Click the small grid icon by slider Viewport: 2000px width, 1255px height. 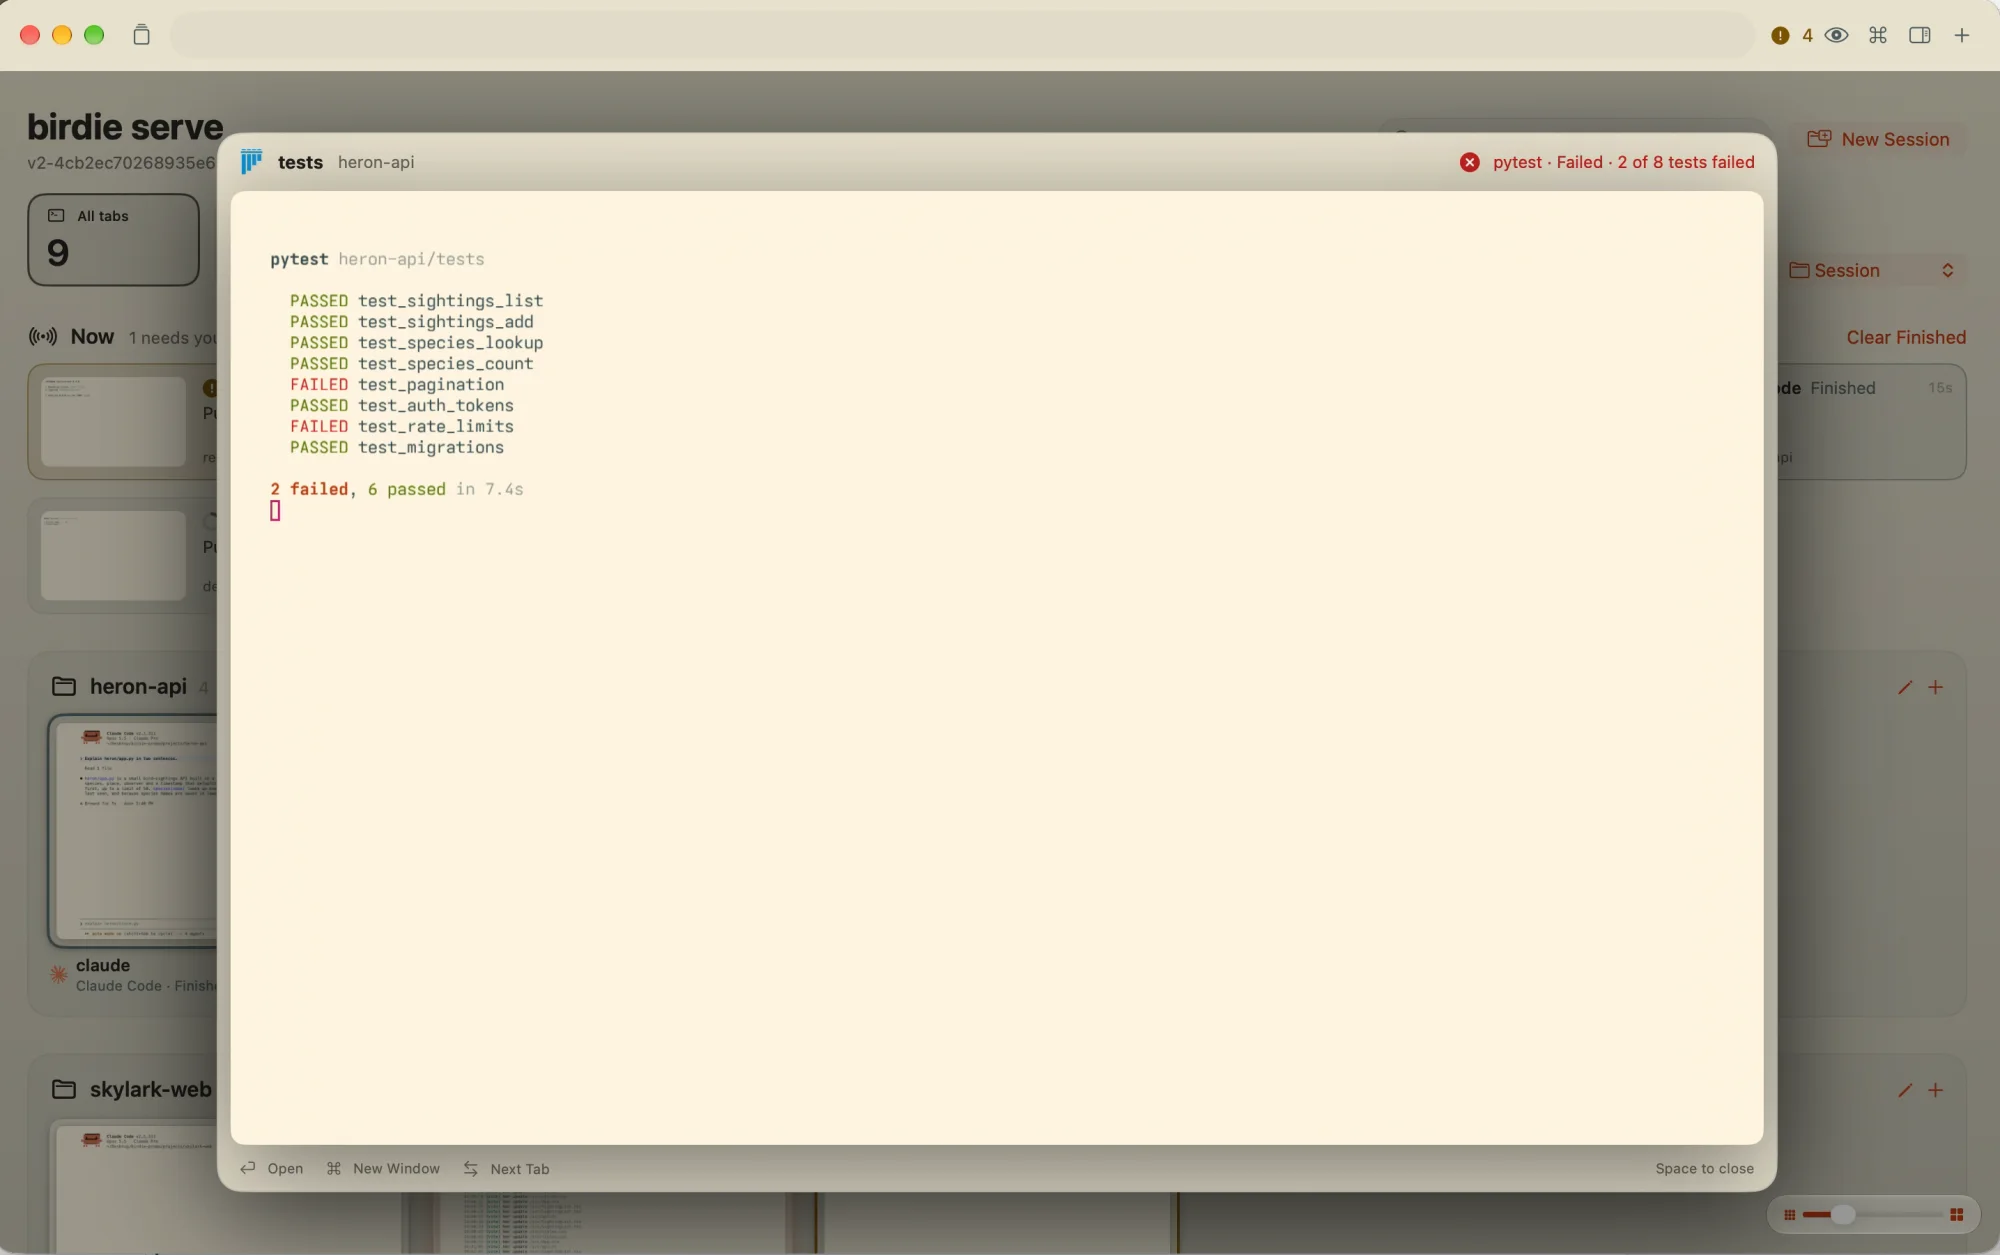(1789, 1215)
